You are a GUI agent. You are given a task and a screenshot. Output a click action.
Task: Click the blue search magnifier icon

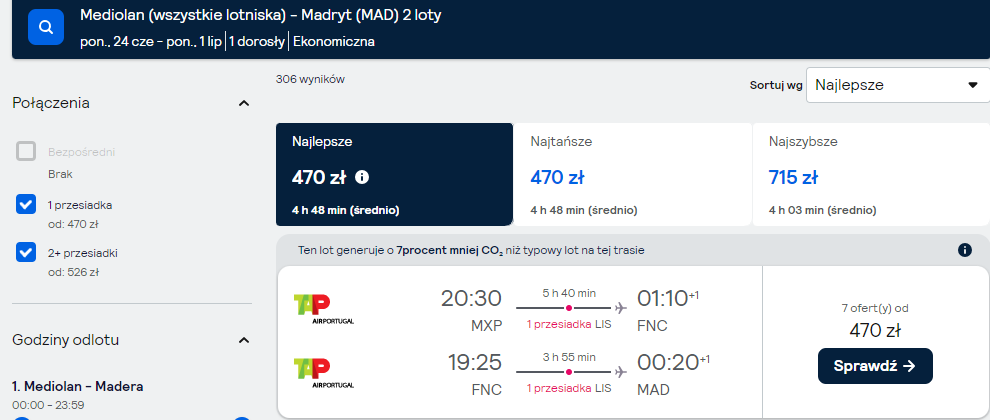pyautogui.click(x=46, y=27)
